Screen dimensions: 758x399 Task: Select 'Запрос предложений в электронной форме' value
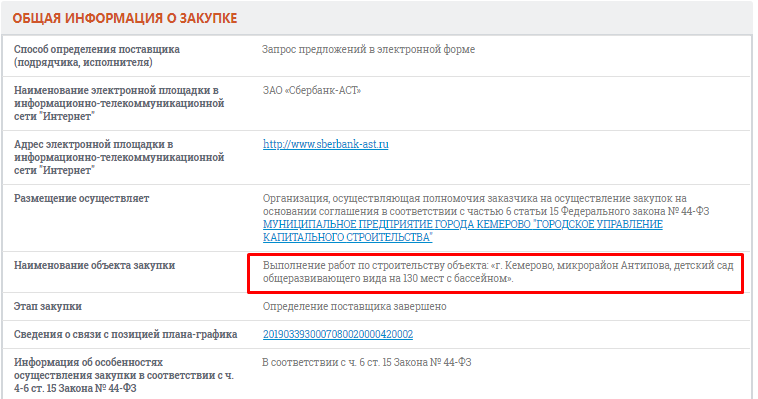coord(368,49)
